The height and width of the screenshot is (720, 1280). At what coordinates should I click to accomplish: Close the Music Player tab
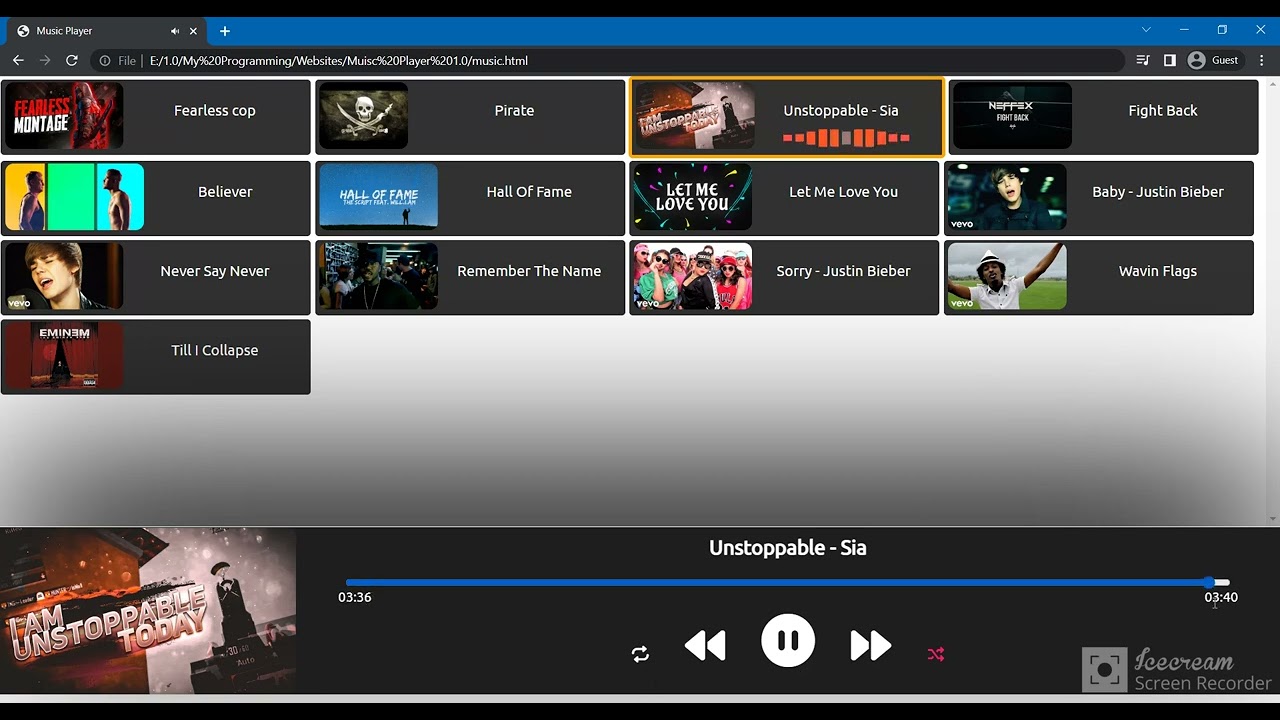click(x=193, y=31)
